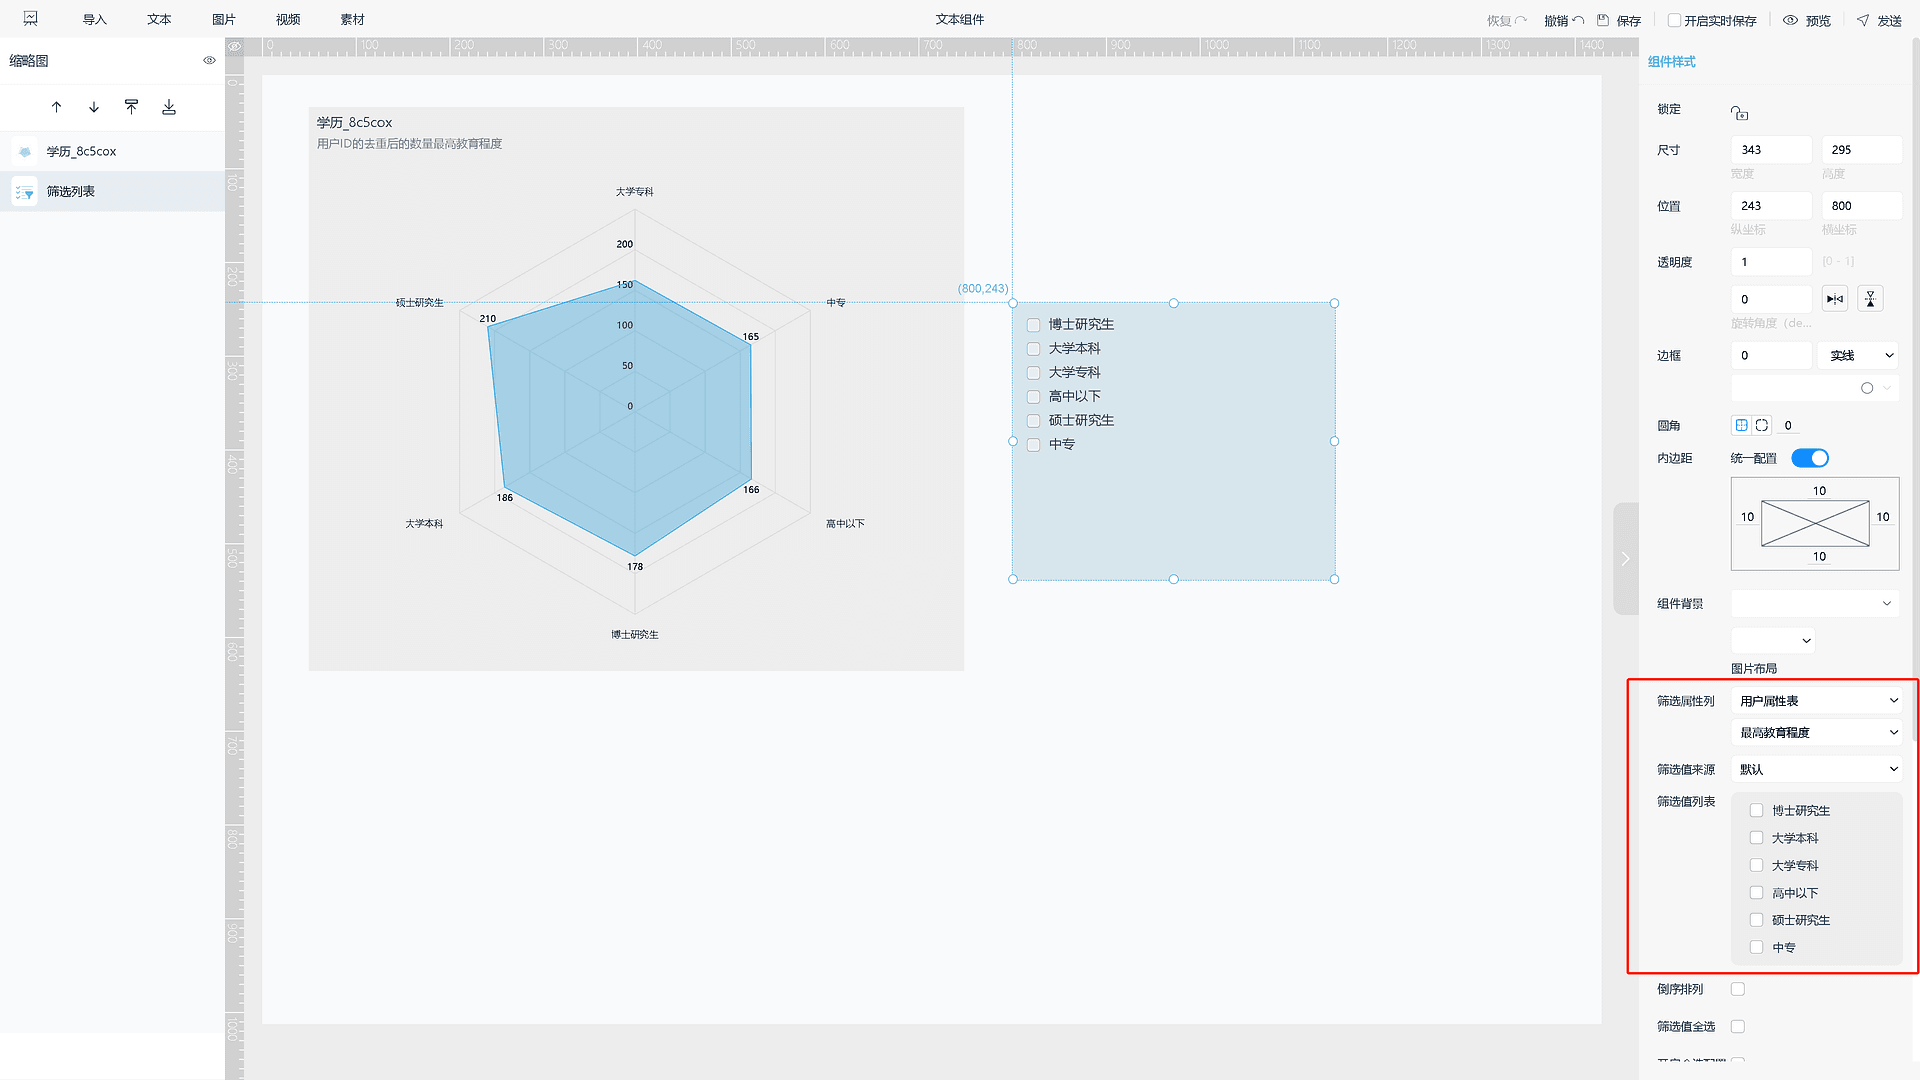Click the vertical flip icon
1920x1080 pixels.
point(1870,299)
